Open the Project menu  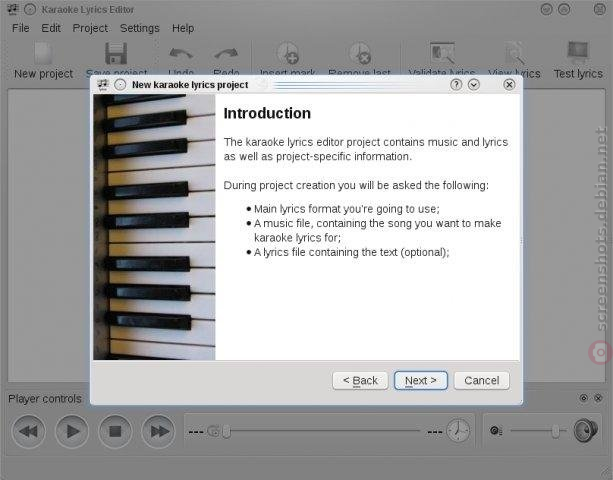(90, 28)
